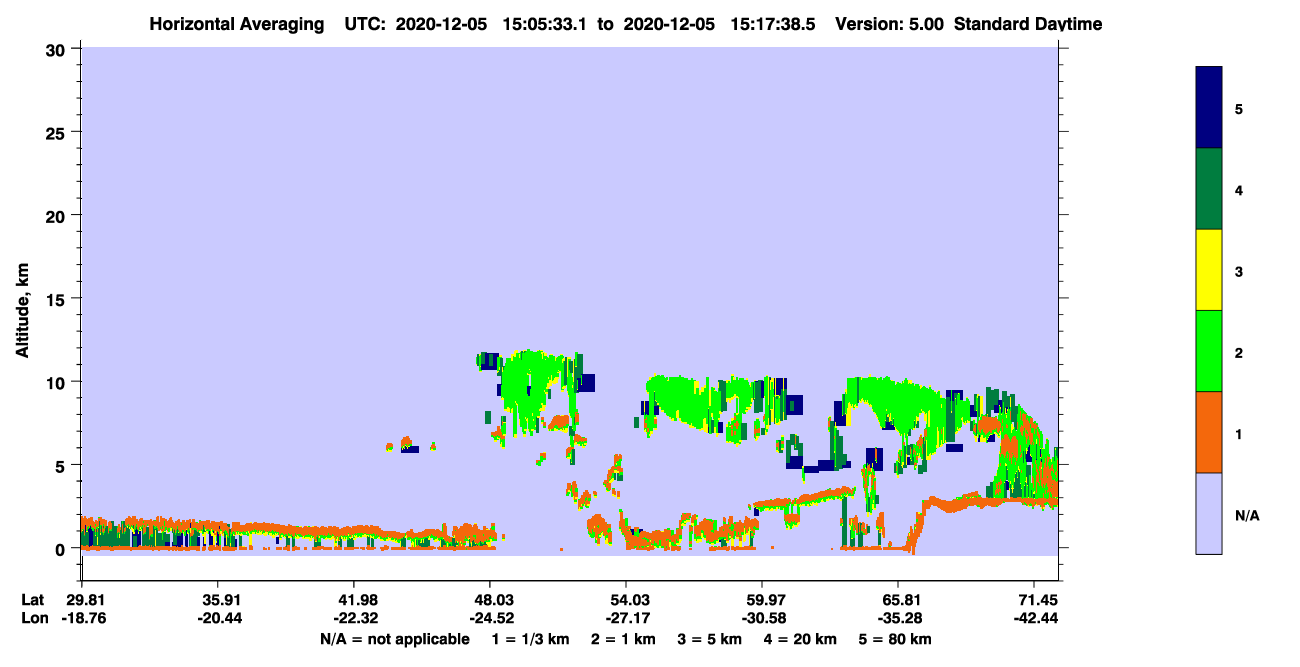Click the lavender N/A colorbar segment
Screen dimensions: 1300x667
[x=1209, y=513]
